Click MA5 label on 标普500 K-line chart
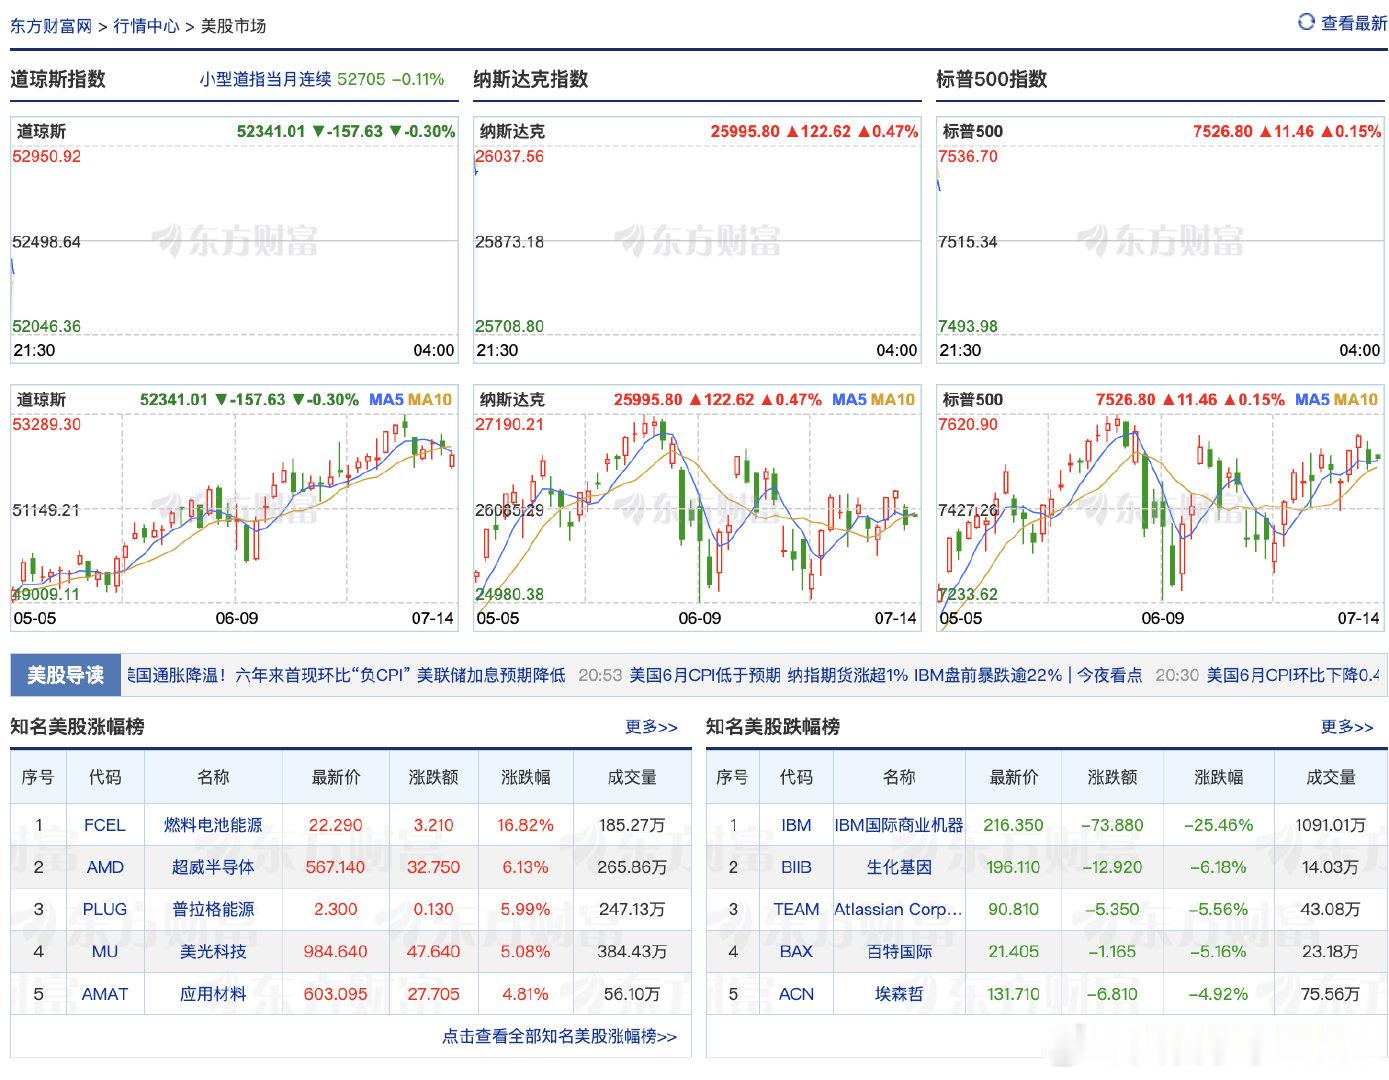This screenshot has height=1080, width=1389. tap(1312, 400)
